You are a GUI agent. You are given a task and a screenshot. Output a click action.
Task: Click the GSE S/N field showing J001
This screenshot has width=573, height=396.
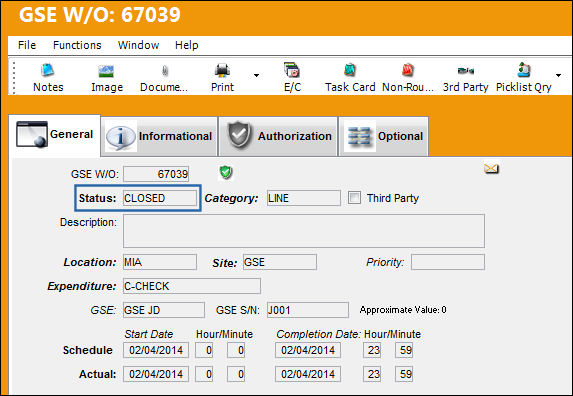(x=308, y=310)
